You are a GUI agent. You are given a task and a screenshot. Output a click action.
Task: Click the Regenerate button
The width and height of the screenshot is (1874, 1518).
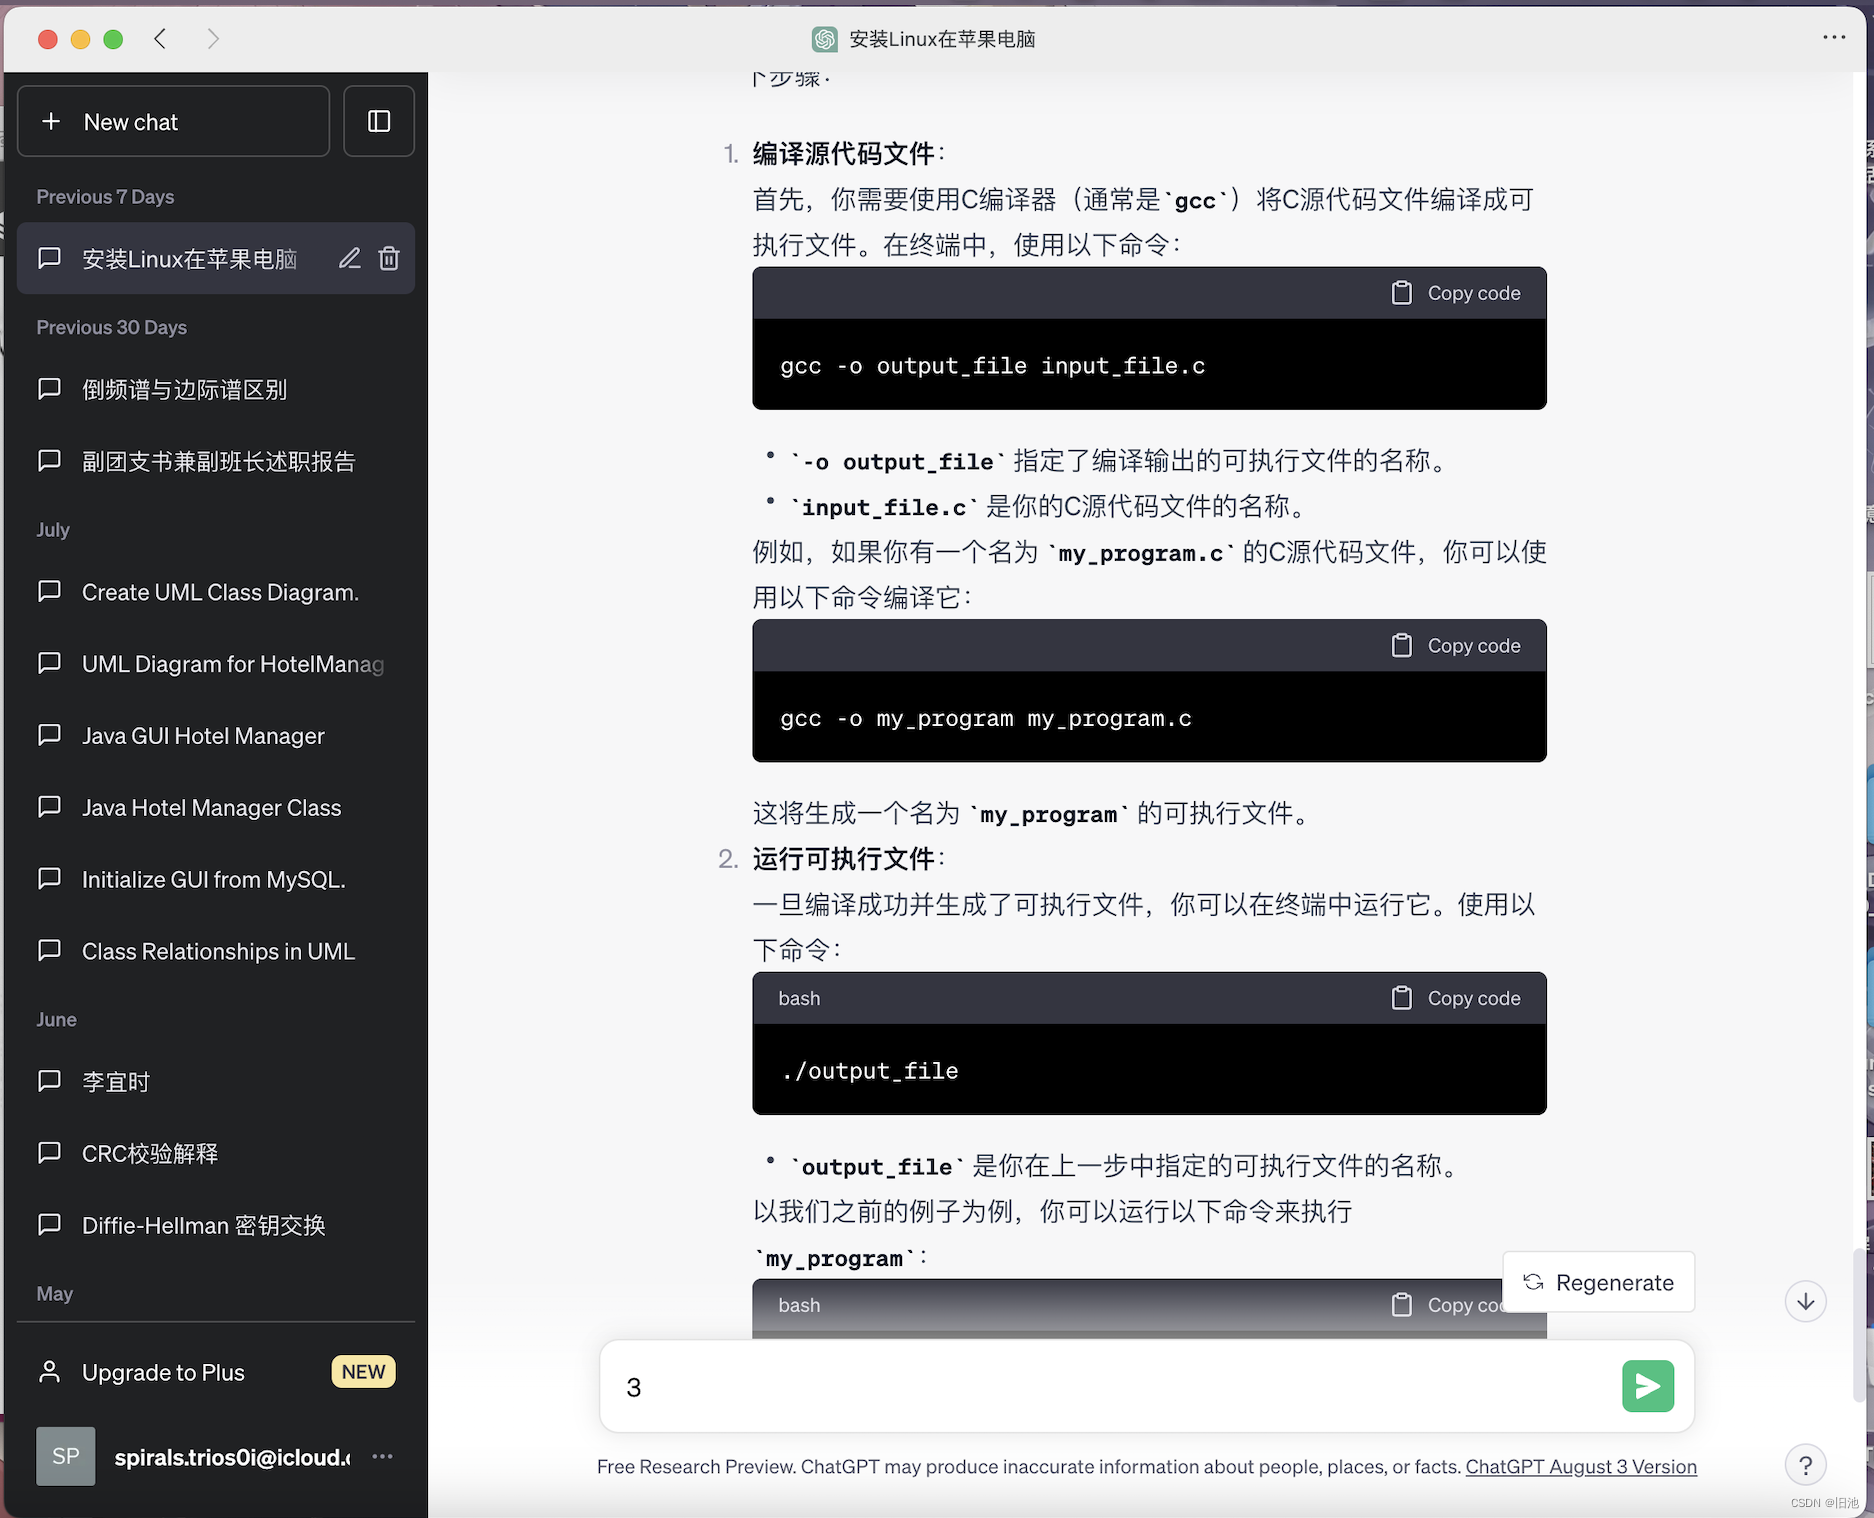pyautogui.click(x=1598, y=1281)
